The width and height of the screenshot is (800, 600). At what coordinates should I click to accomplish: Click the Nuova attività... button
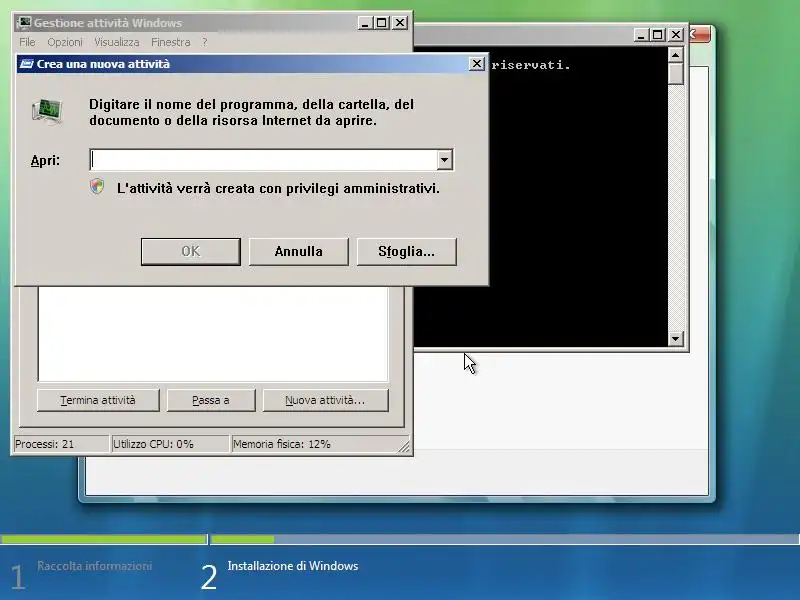325,401
